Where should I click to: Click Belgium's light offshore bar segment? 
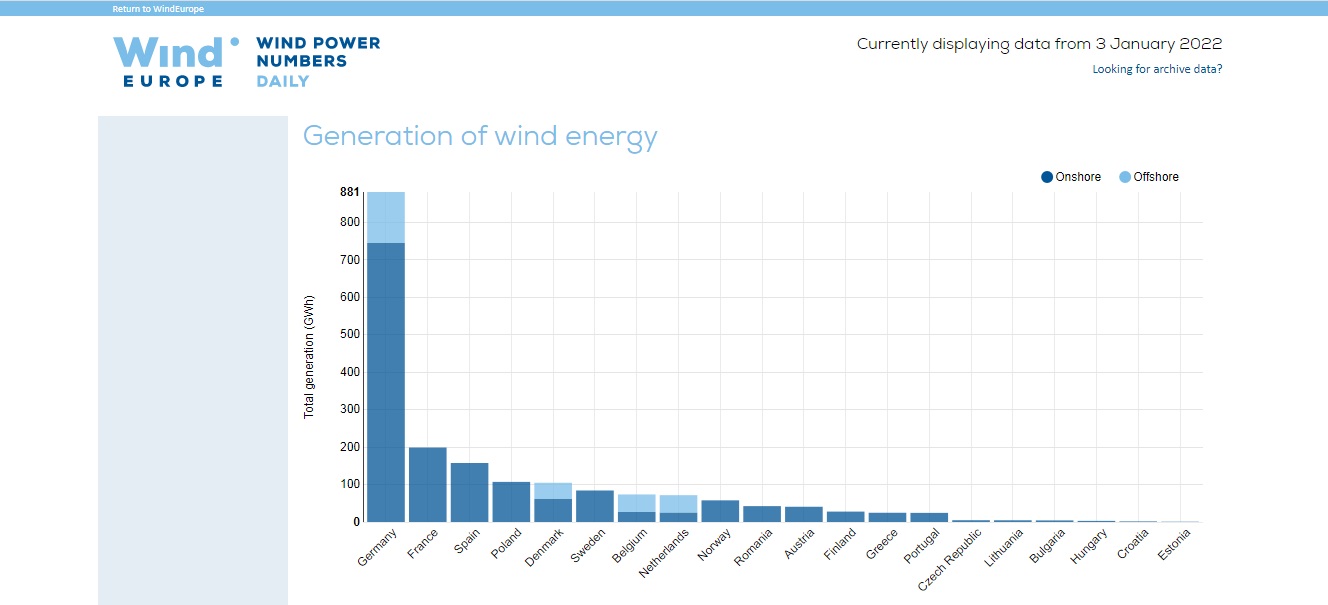click(636, 503)
